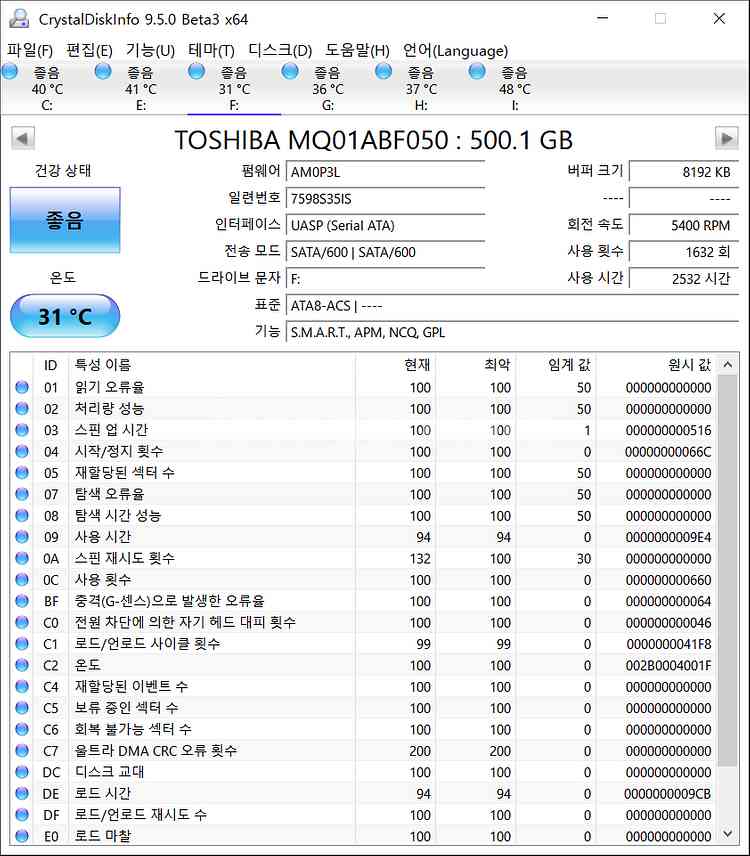Click the 기능 field S.M.A.R.T., APM, NCQ, GPL
750x856 pixels.
[513, 332]
